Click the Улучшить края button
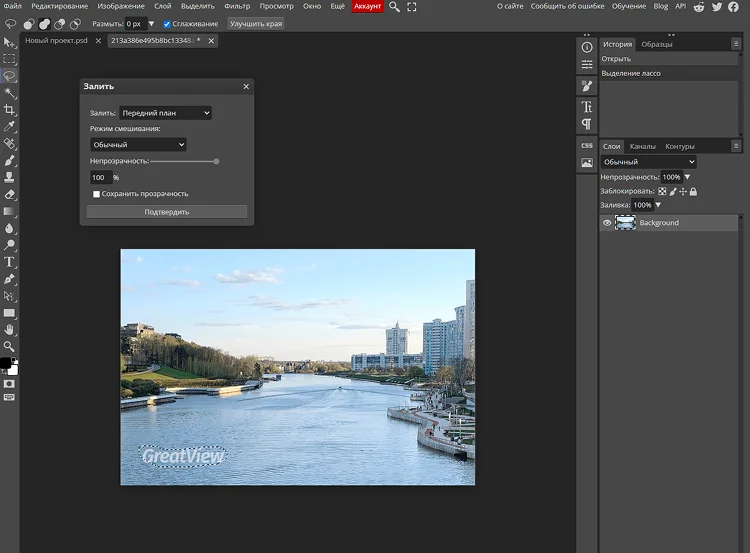The image size is (750, 553). point(256,23)
